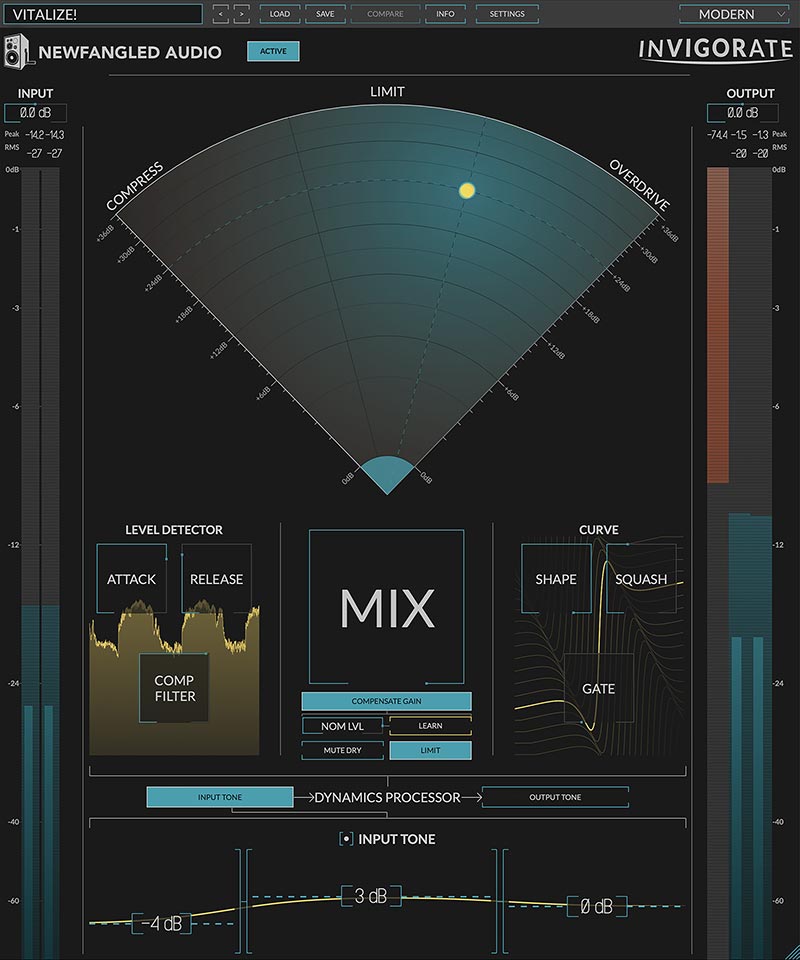The image size is (800, 960).
Task: Switch to the OUTPUT TONE section
Action: [x=555, y=797]
